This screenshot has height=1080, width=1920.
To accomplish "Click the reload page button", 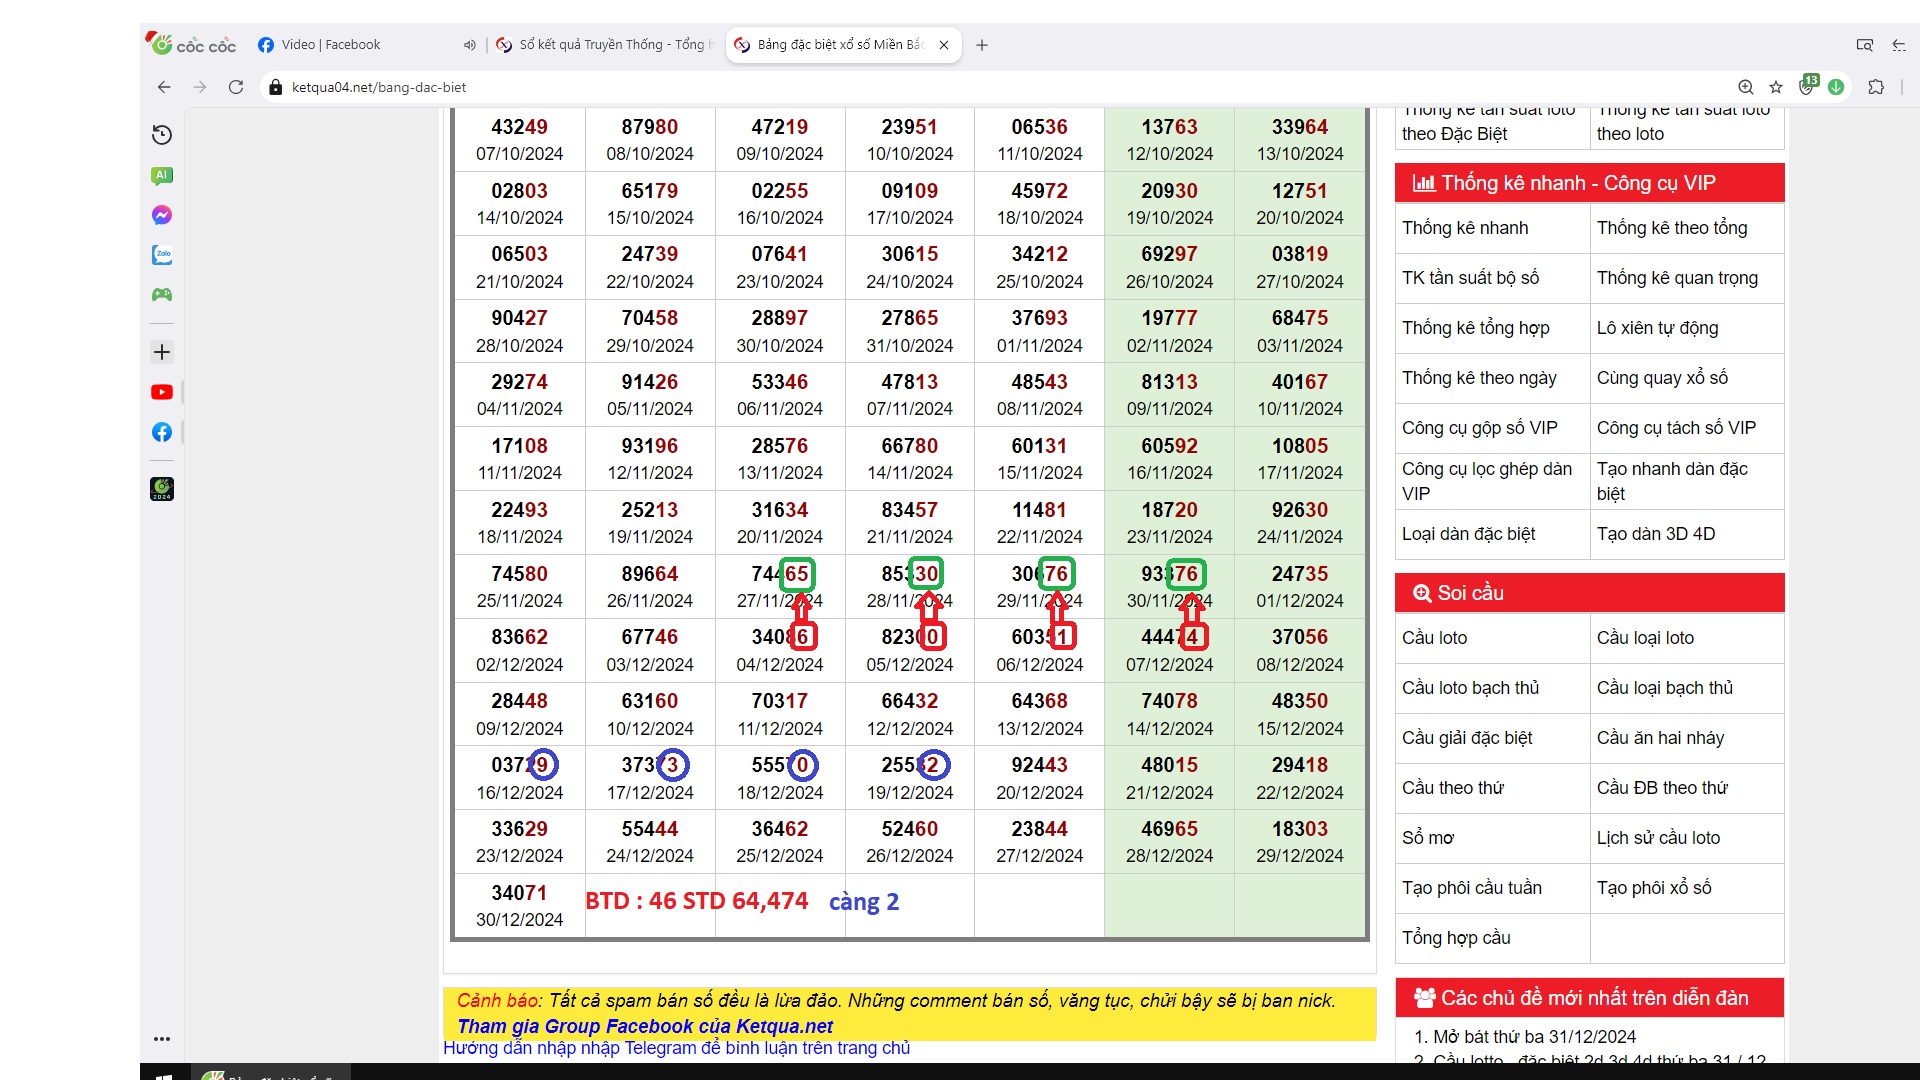I will coord(236,87).
